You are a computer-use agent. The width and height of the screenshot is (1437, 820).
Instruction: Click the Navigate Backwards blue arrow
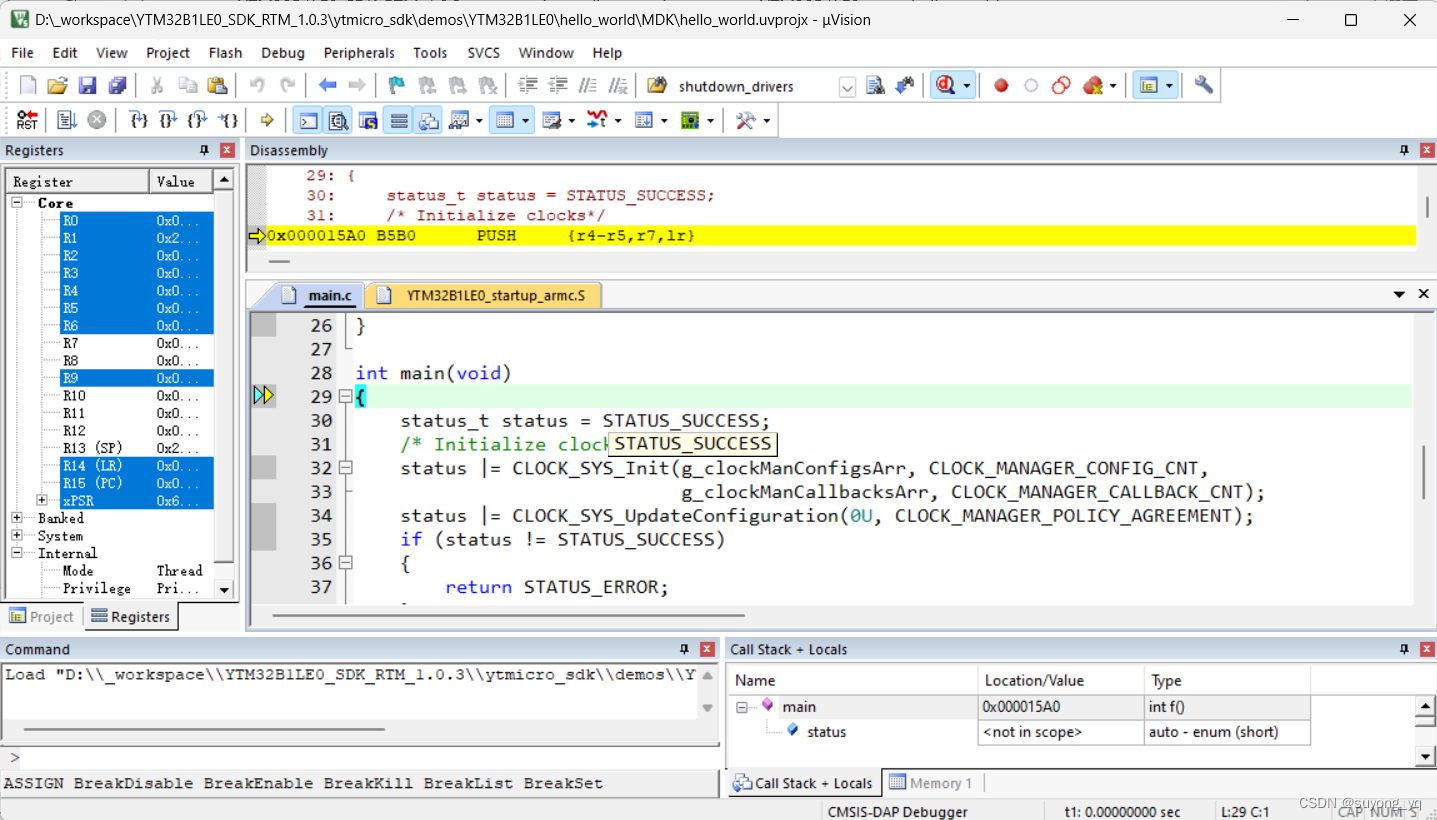(x=327, y=86)
